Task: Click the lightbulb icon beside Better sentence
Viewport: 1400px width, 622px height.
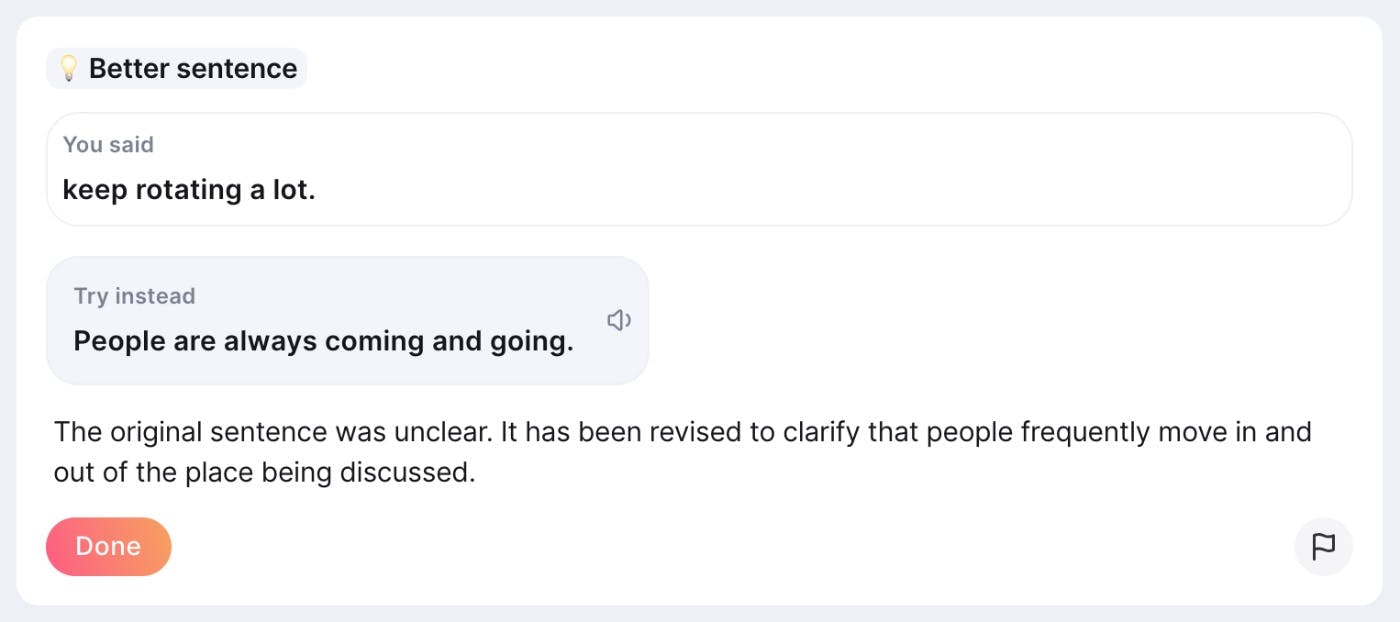Action: pos(68,68)
